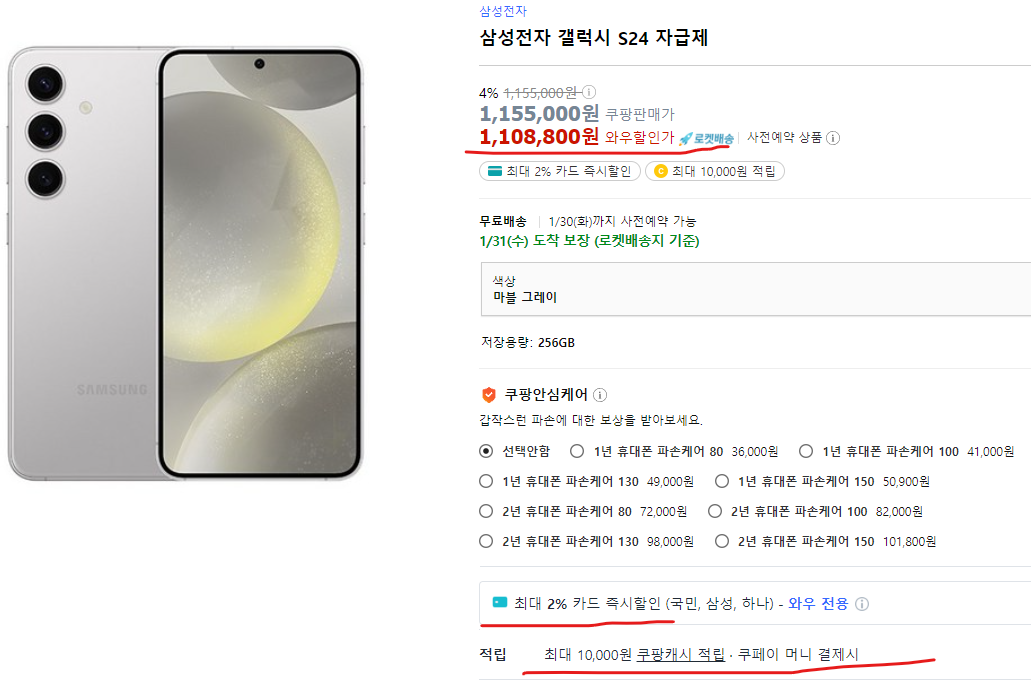Image resolution: width=1031 pixels, height=685 pixels.
Task: Click info icon beside 사전예약 상품
Action: (x=832, y=139)
